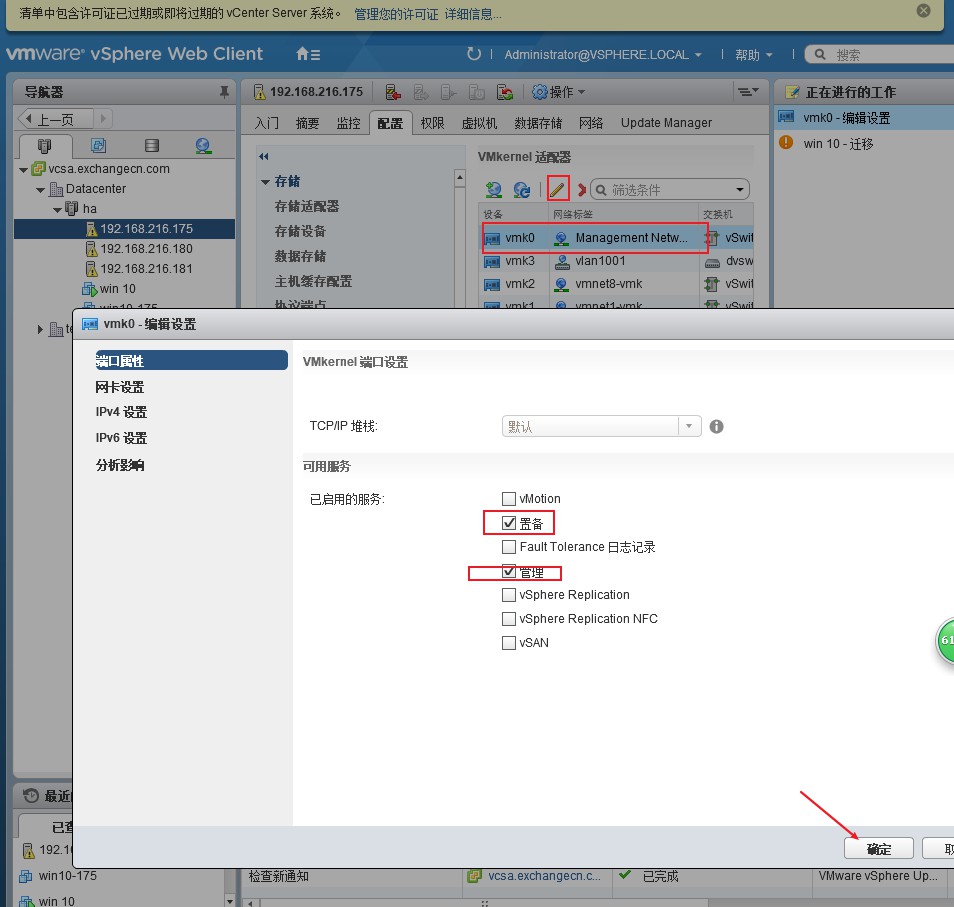Click the home menu icon in header
The width and height of the screenshot is (954, 907).
point(308,54)
